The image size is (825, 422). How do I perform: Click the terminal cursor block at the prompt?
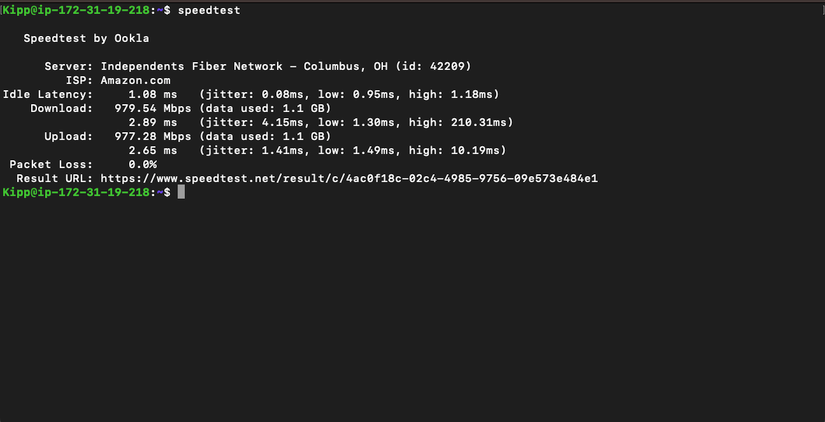181,192
